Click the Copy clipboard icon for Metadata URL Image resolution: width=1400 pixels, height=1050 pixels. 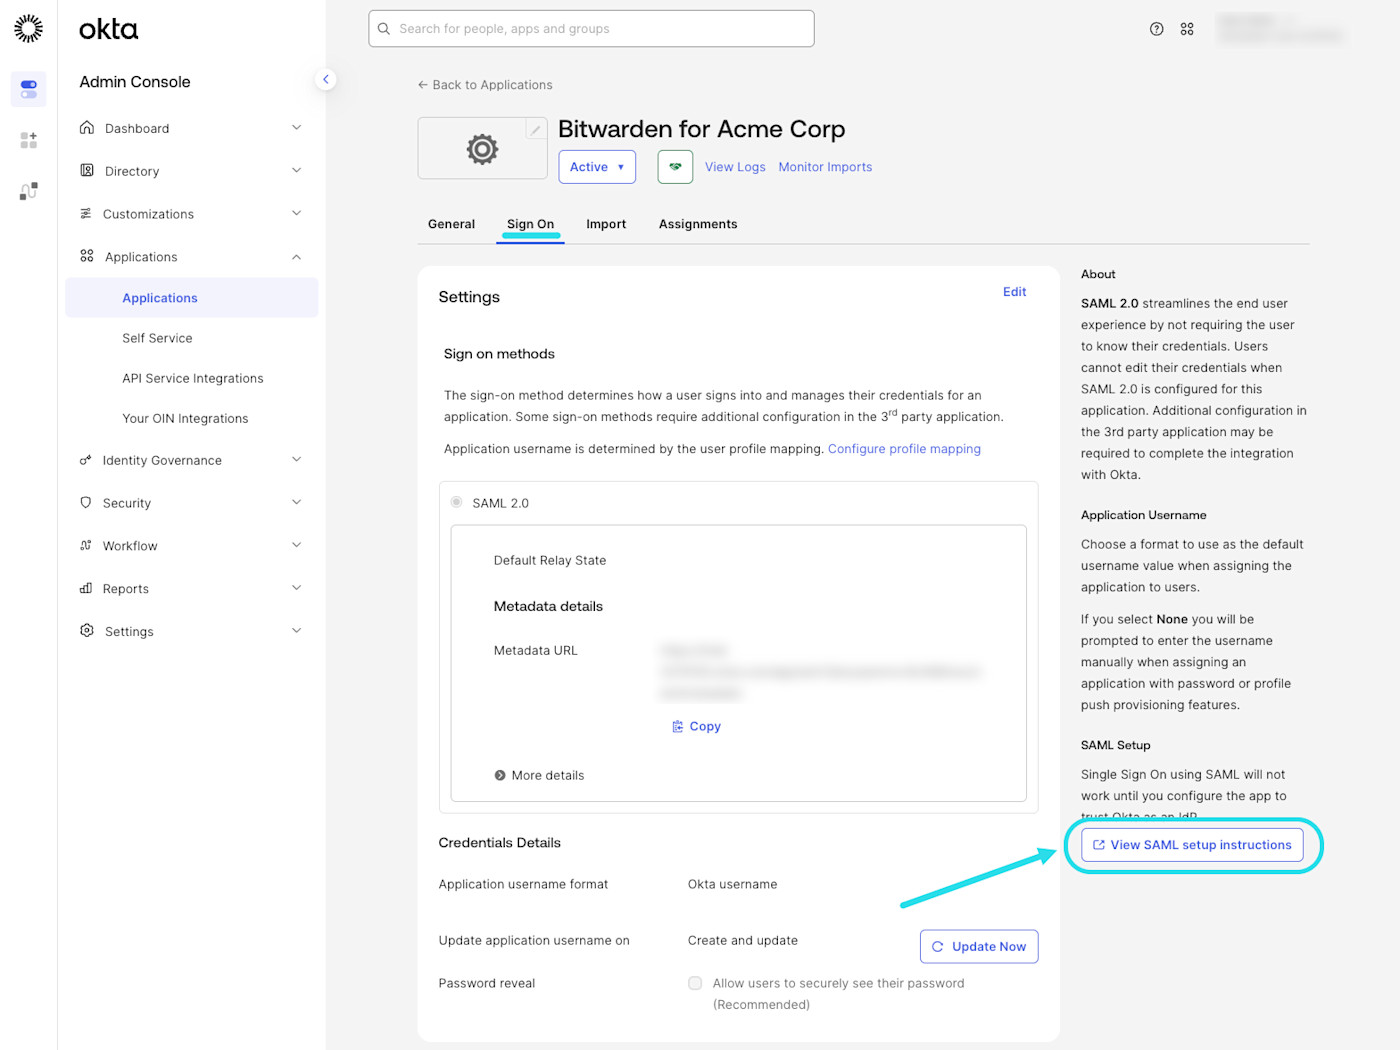[x=678, y=727]
